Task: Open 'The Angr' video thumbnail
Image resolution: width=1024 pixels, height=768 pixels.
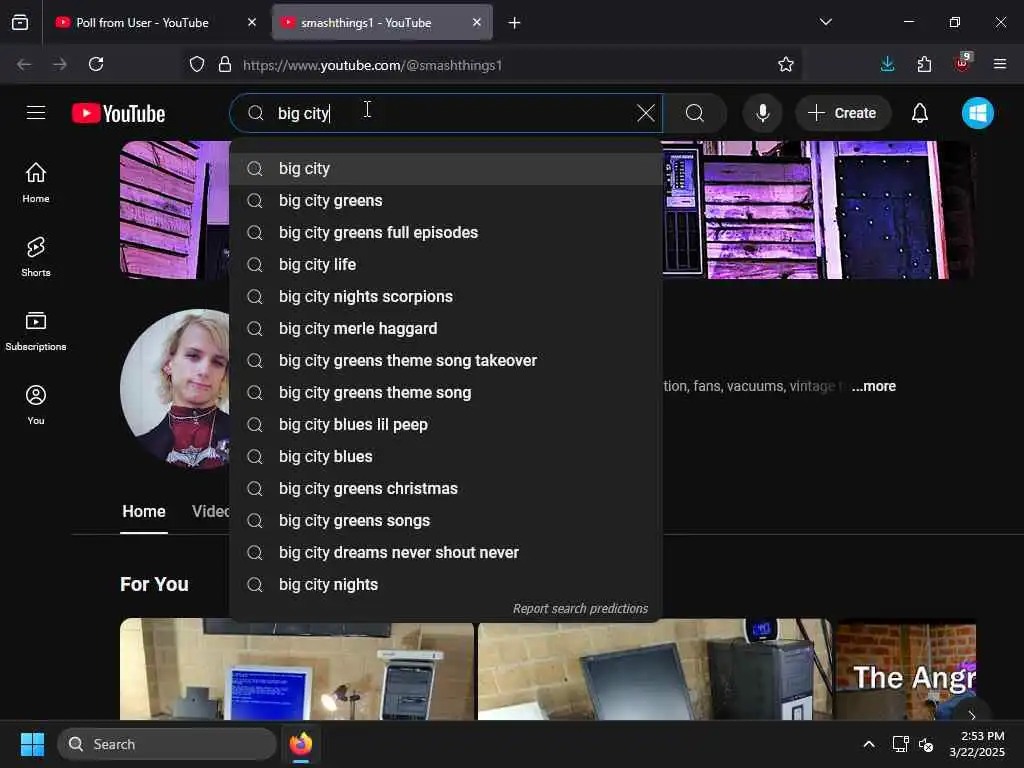Action: click(906, 669)
